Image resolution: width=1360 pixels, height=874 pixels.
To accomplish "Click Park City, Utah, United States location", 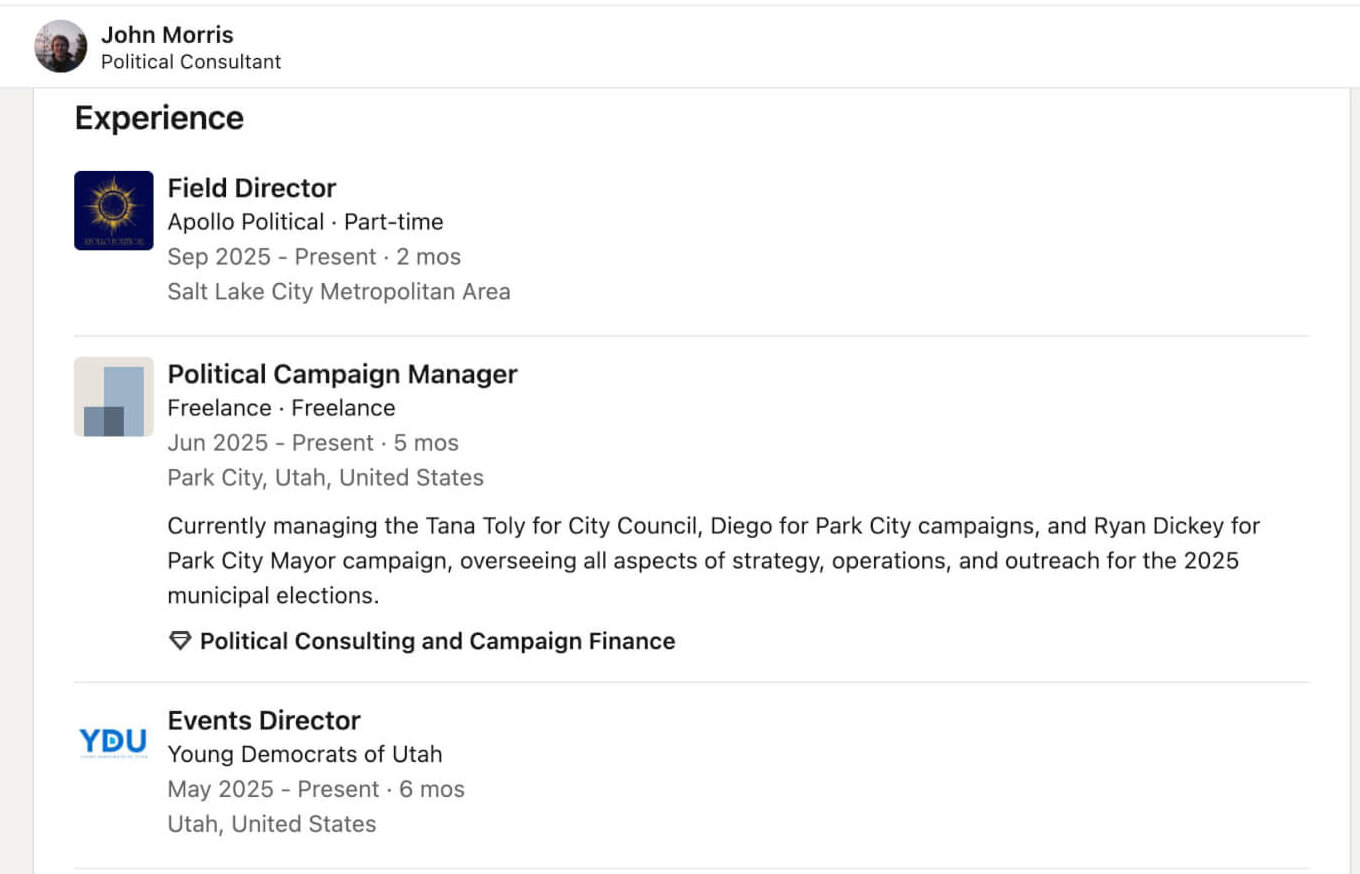I will 325,478.
